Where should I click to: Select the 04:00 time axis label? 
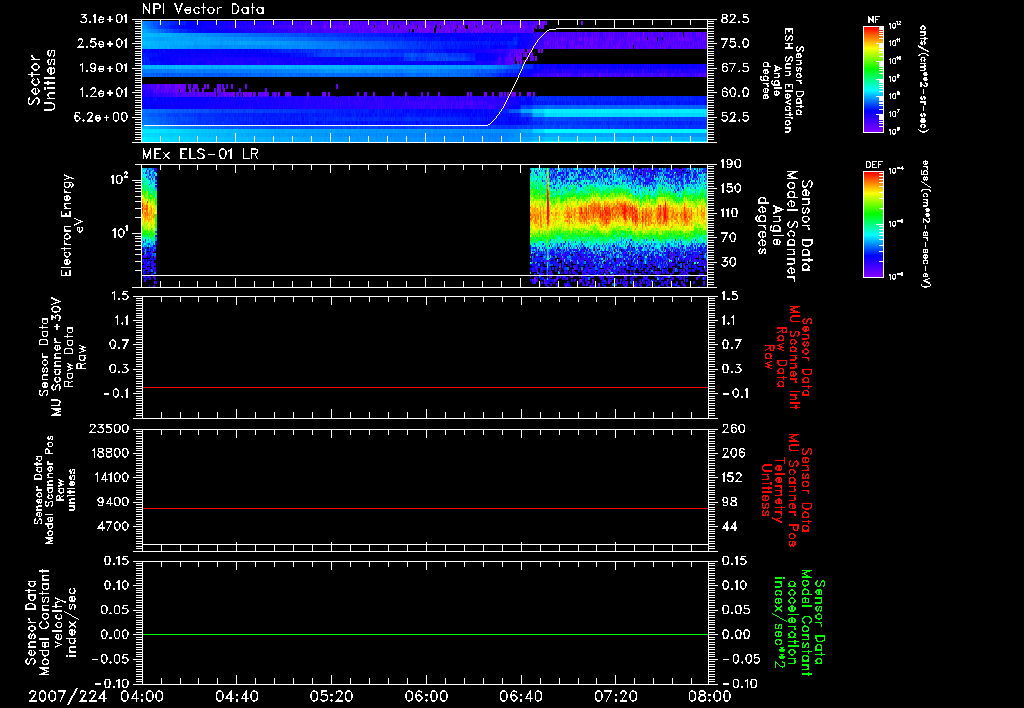coord(142,697)
